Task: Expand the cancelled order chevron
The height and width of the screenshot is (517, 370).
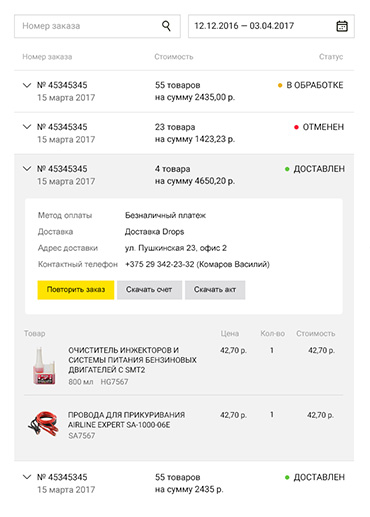Action: point(27,127)
